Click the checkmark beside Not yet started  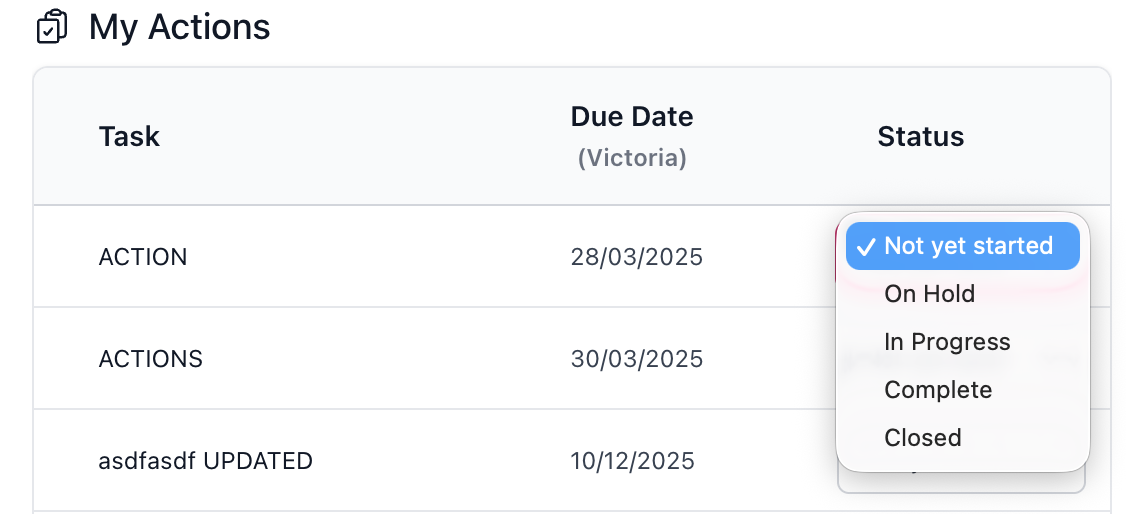click(x=866, y=247)
